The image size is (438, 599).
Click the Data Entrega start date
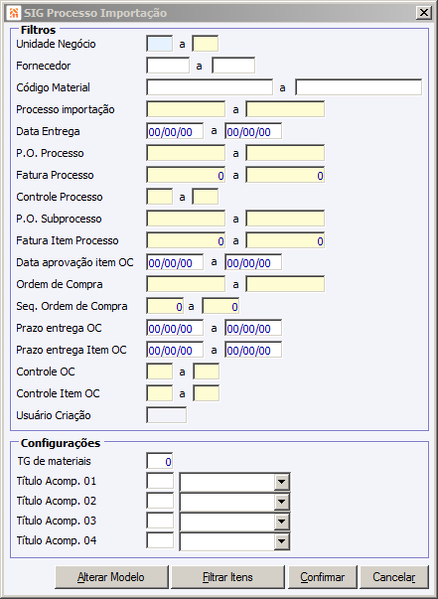[x=175, y=131]
